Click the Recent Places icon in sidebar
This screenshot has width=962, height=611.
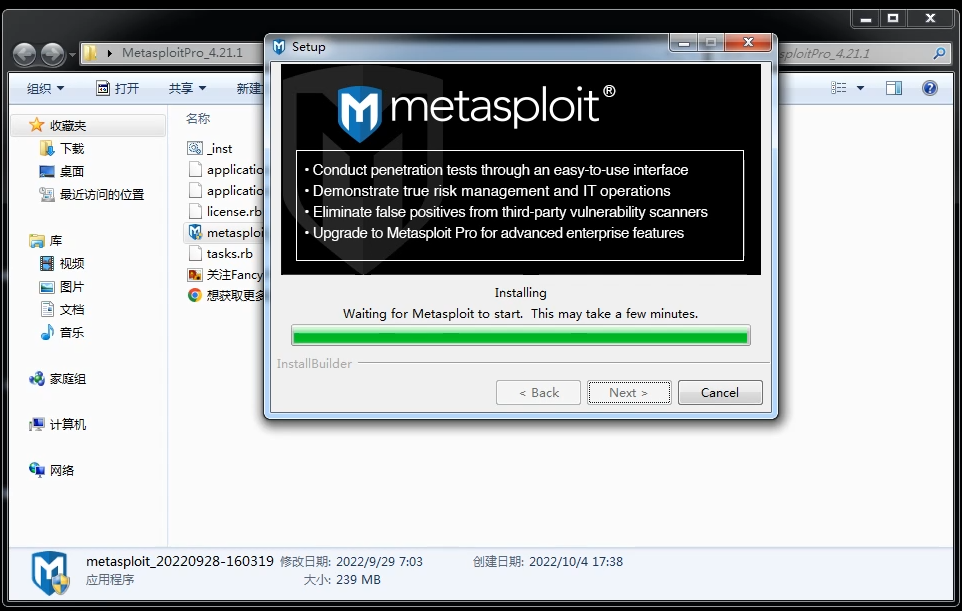(x=47, y=194)
